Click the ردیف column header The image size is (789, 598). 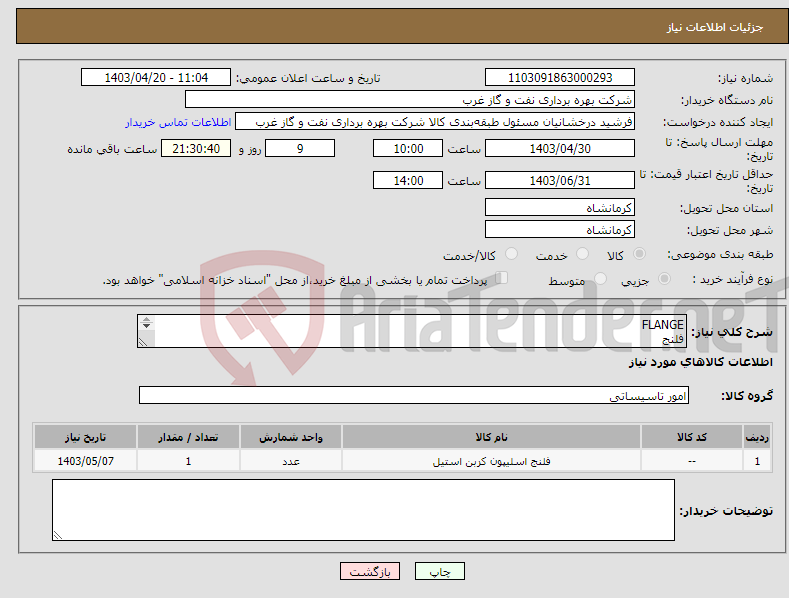pyautogui.click(x=757, y=437)
